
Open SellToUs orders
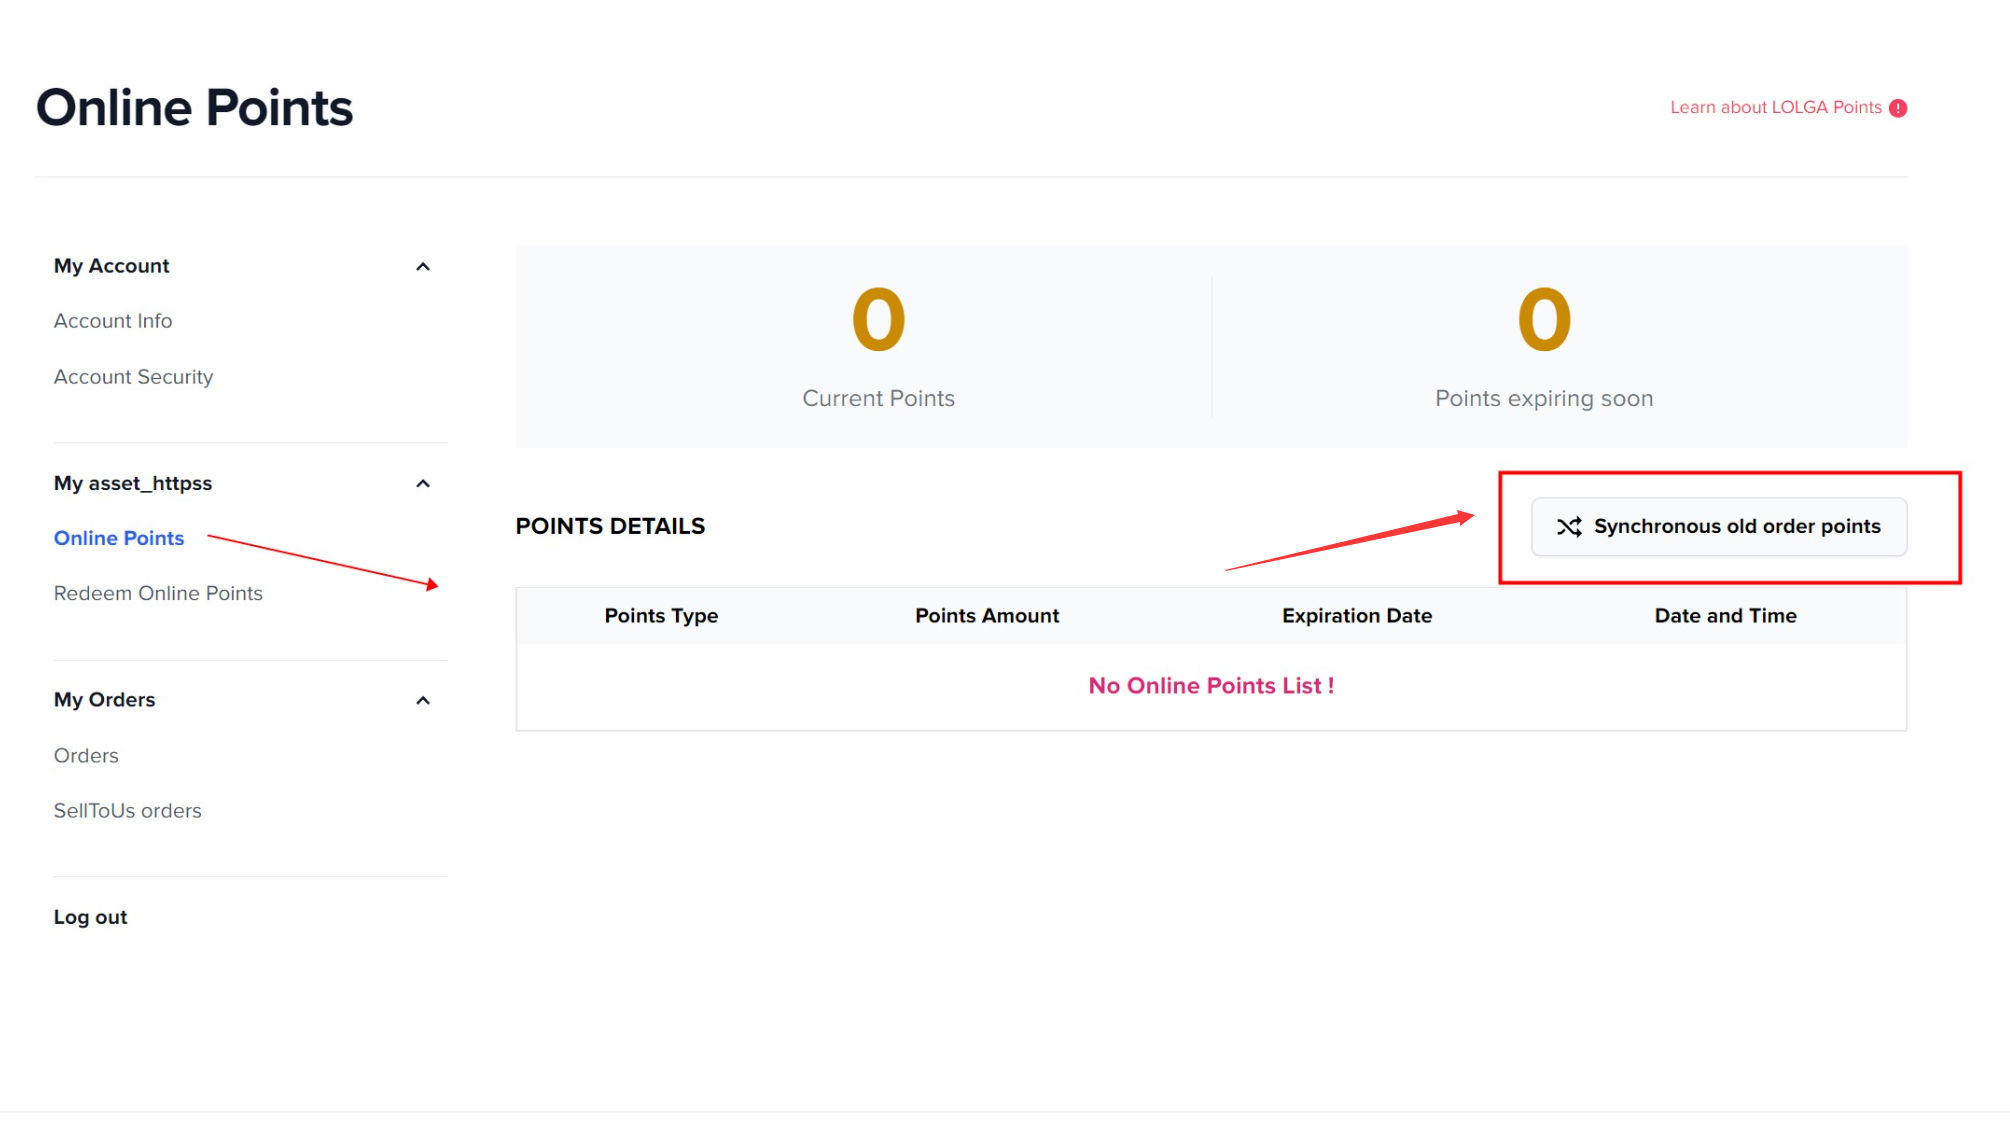coord(127,811)
